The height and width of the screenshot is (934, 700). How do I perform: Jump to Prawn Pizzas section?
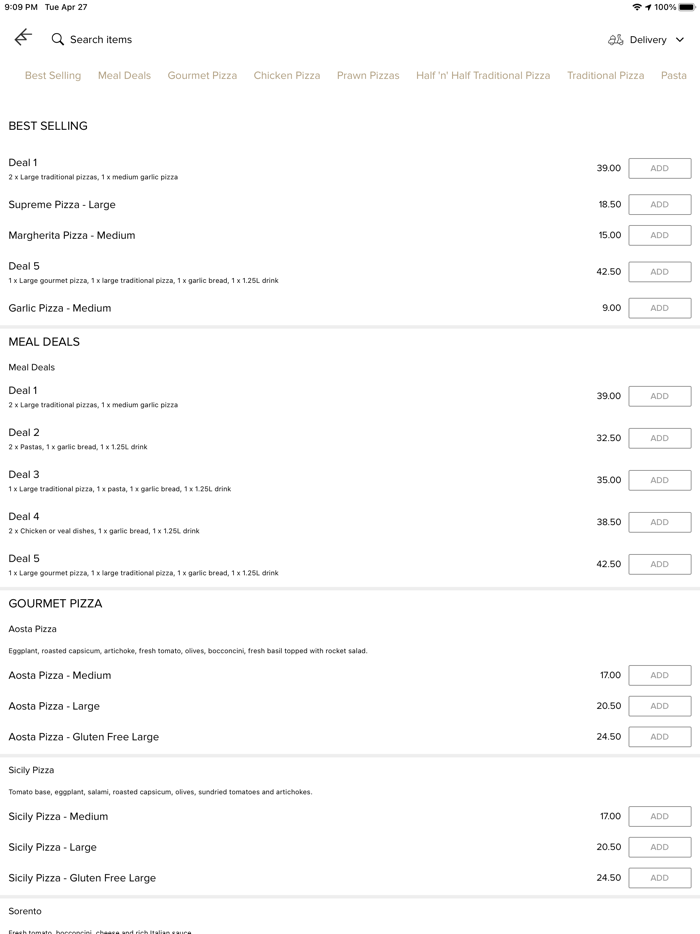click(368, 76)
